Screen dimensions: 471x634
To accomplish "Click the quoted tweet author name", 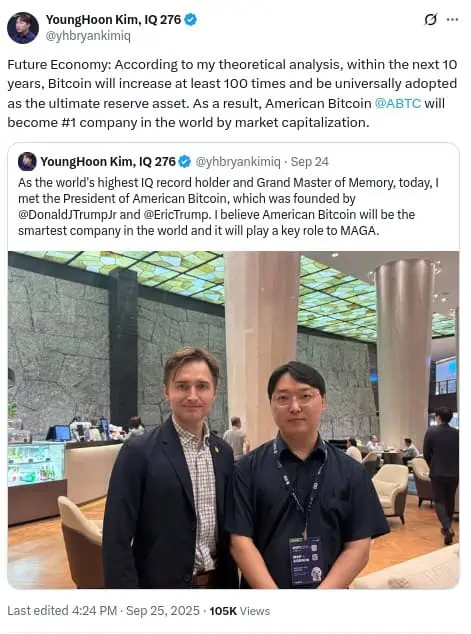I will tap(108, 162).
